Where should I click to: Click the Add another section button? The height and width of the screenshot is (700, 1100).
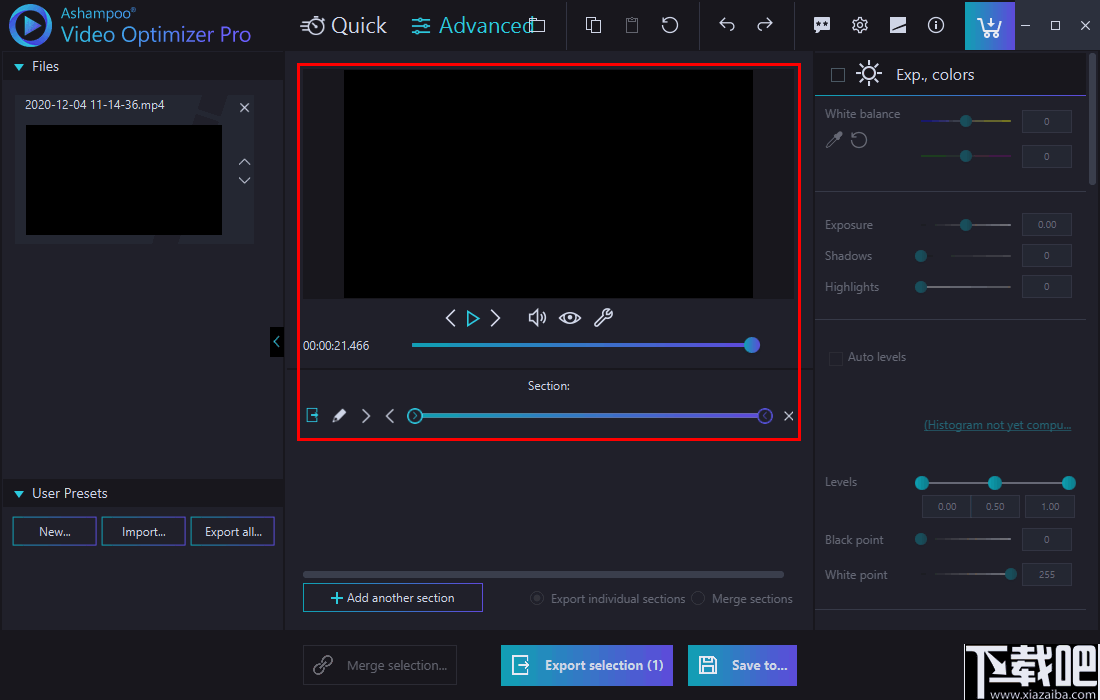point(392,597)
